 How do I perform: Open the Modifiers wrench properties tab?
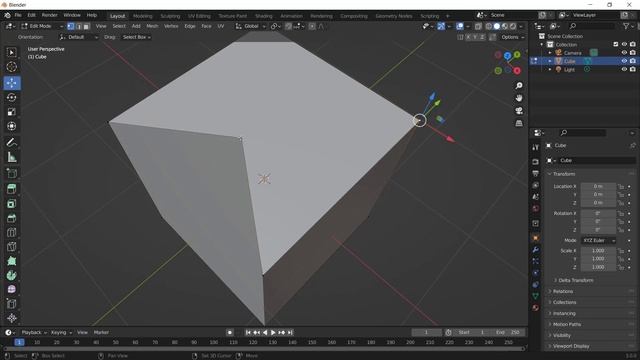pos(536,250)
